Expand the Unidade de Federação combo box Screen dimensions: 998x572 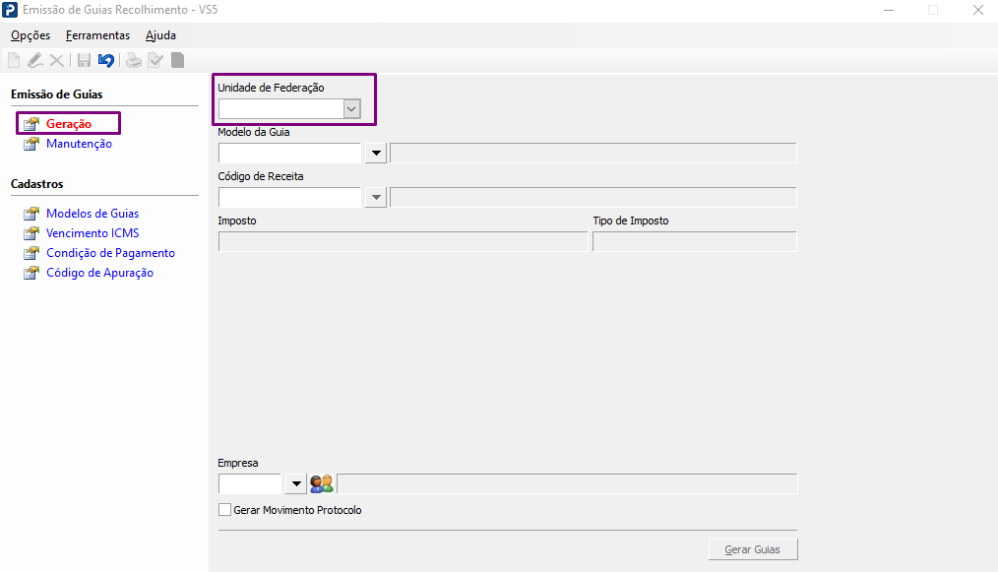pyautogui.click(x=351, y=109)
